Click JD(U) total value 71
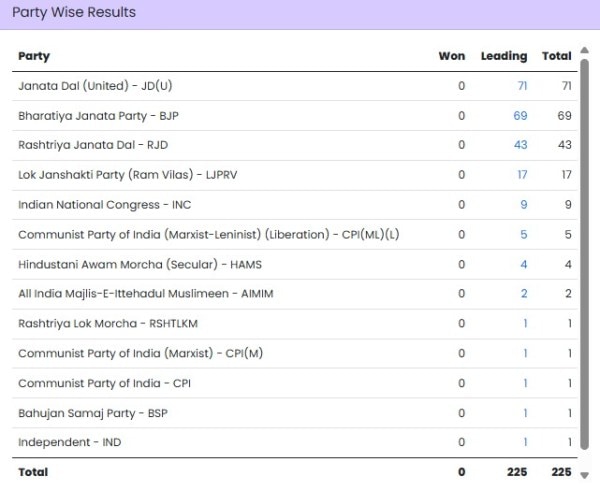The width and height of the screenshot is (600, 491). click(x=567, y=86)
